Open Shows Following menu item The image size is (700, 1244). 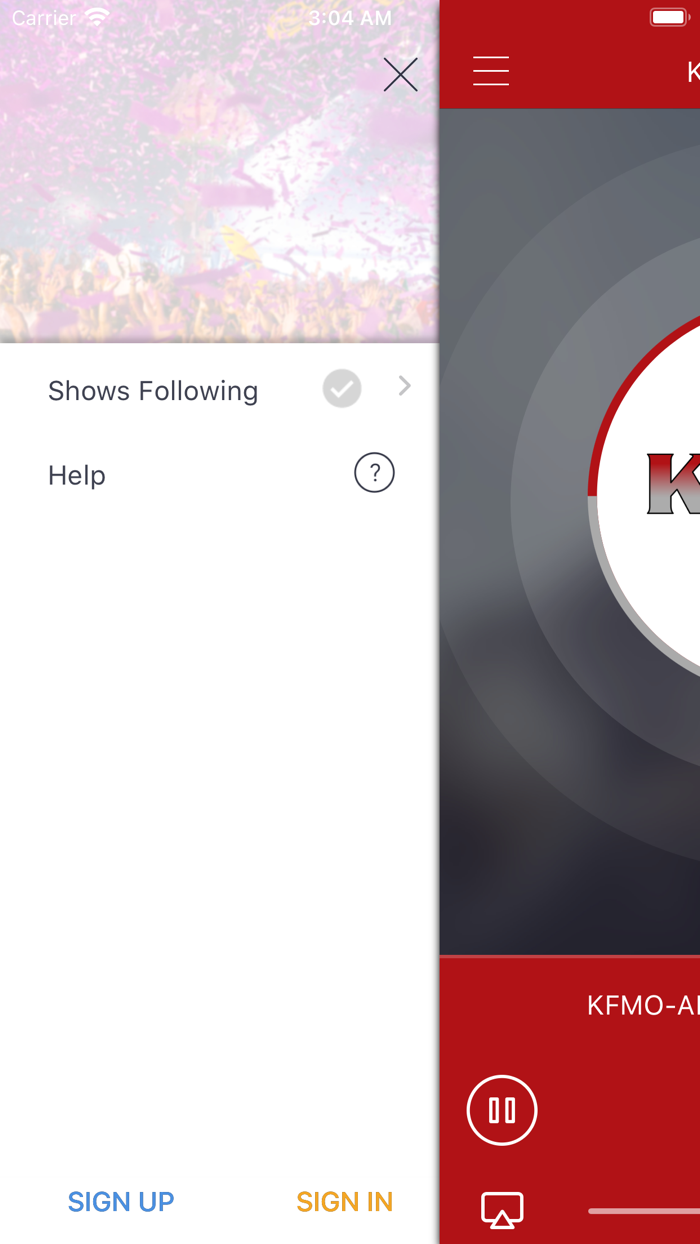153,391
